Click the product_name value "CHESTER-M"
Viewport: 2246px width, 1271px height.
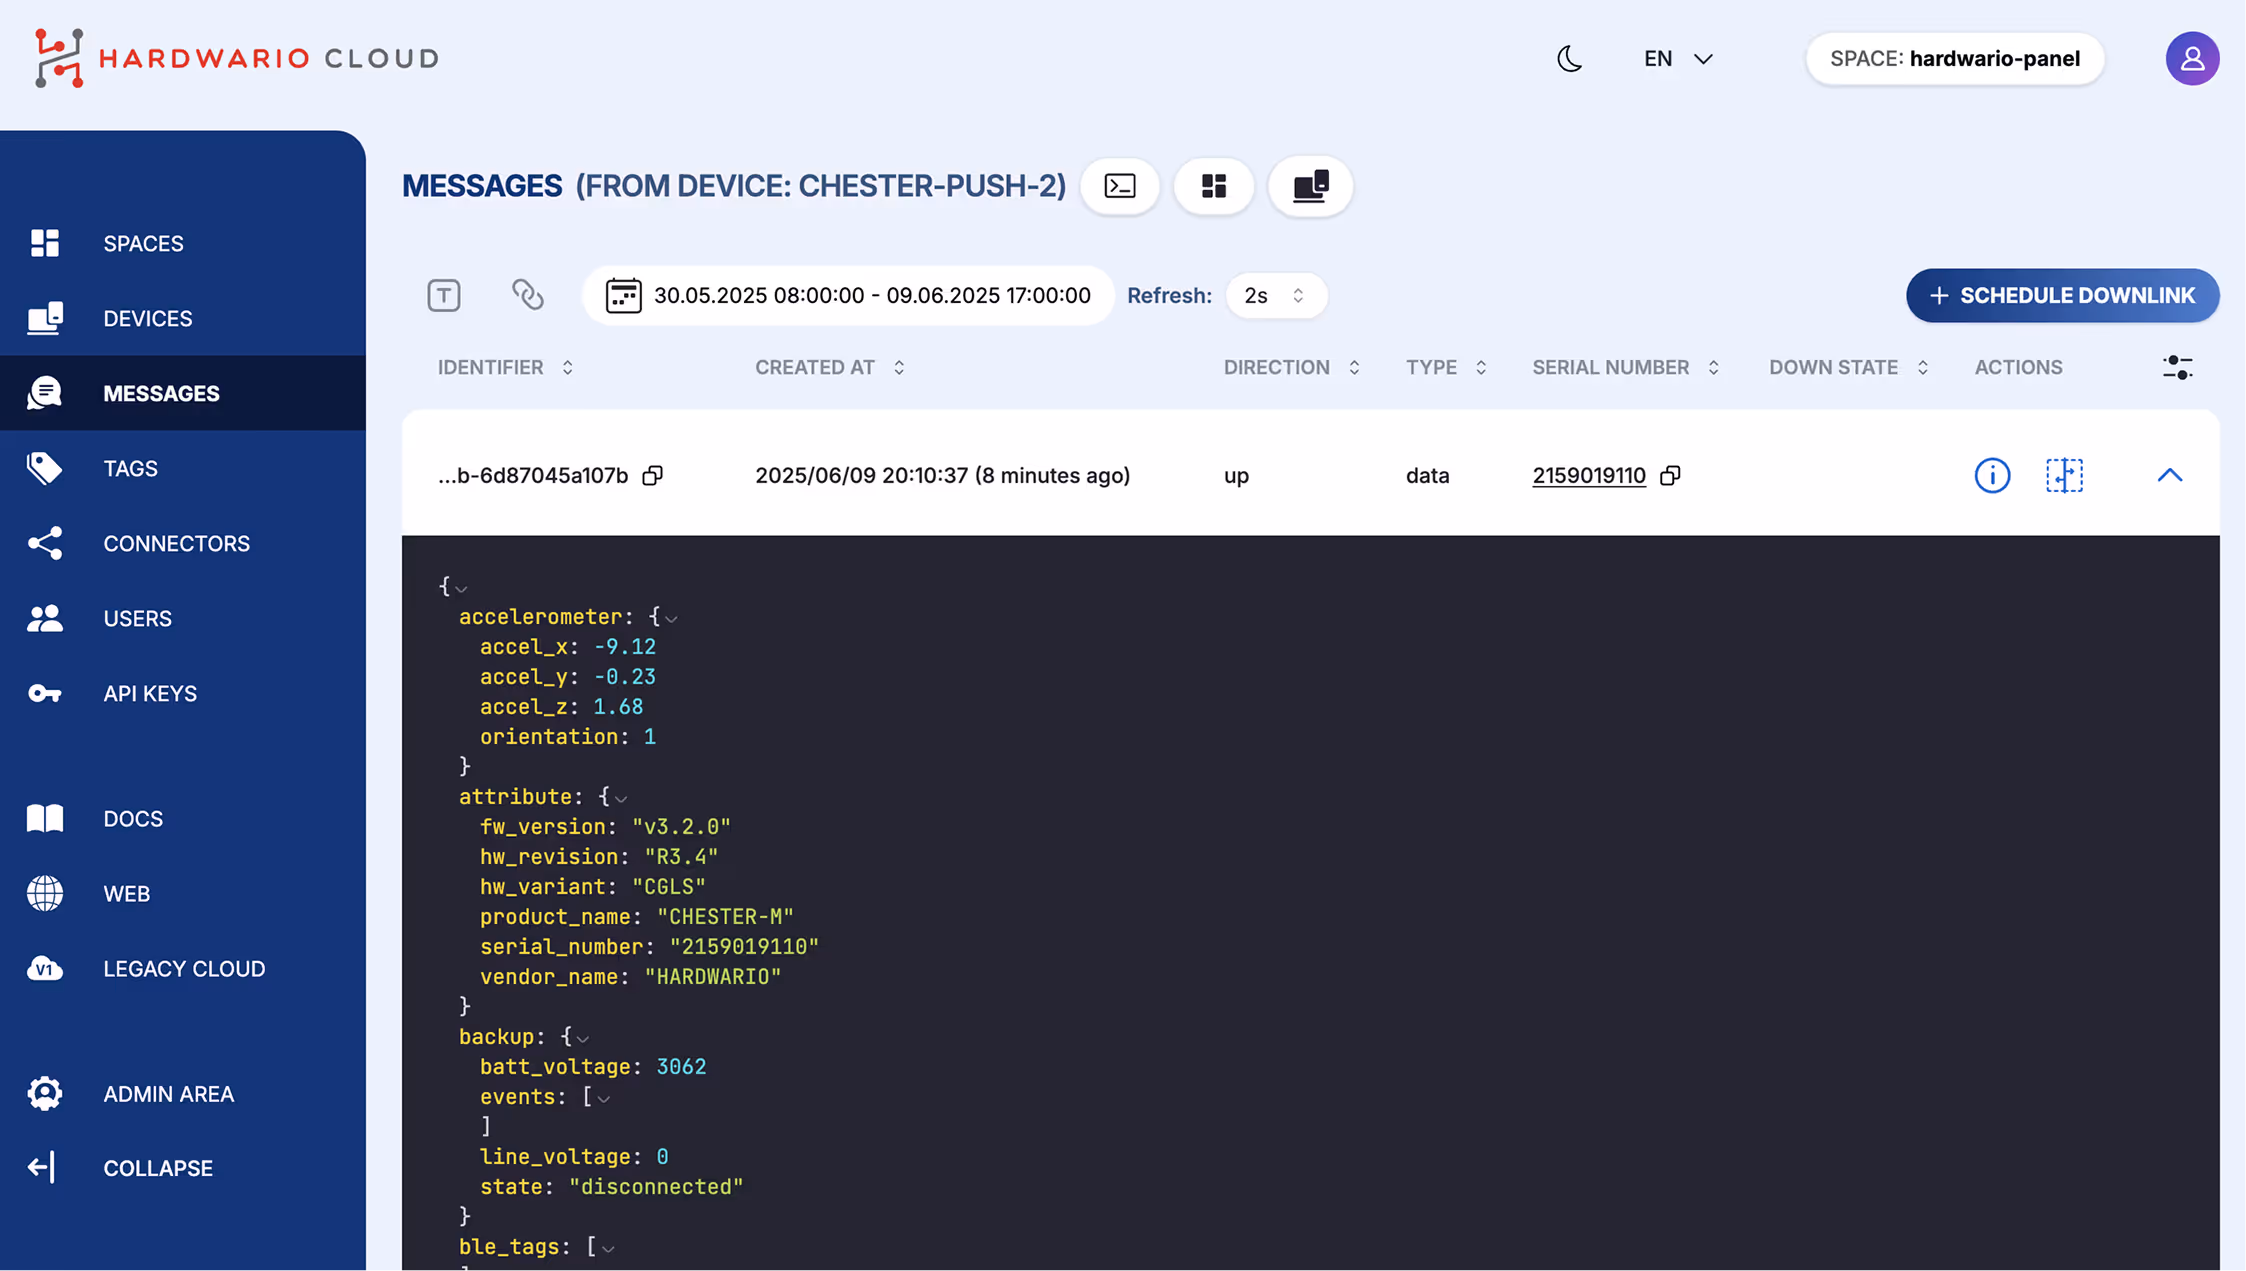coord(725,917)
